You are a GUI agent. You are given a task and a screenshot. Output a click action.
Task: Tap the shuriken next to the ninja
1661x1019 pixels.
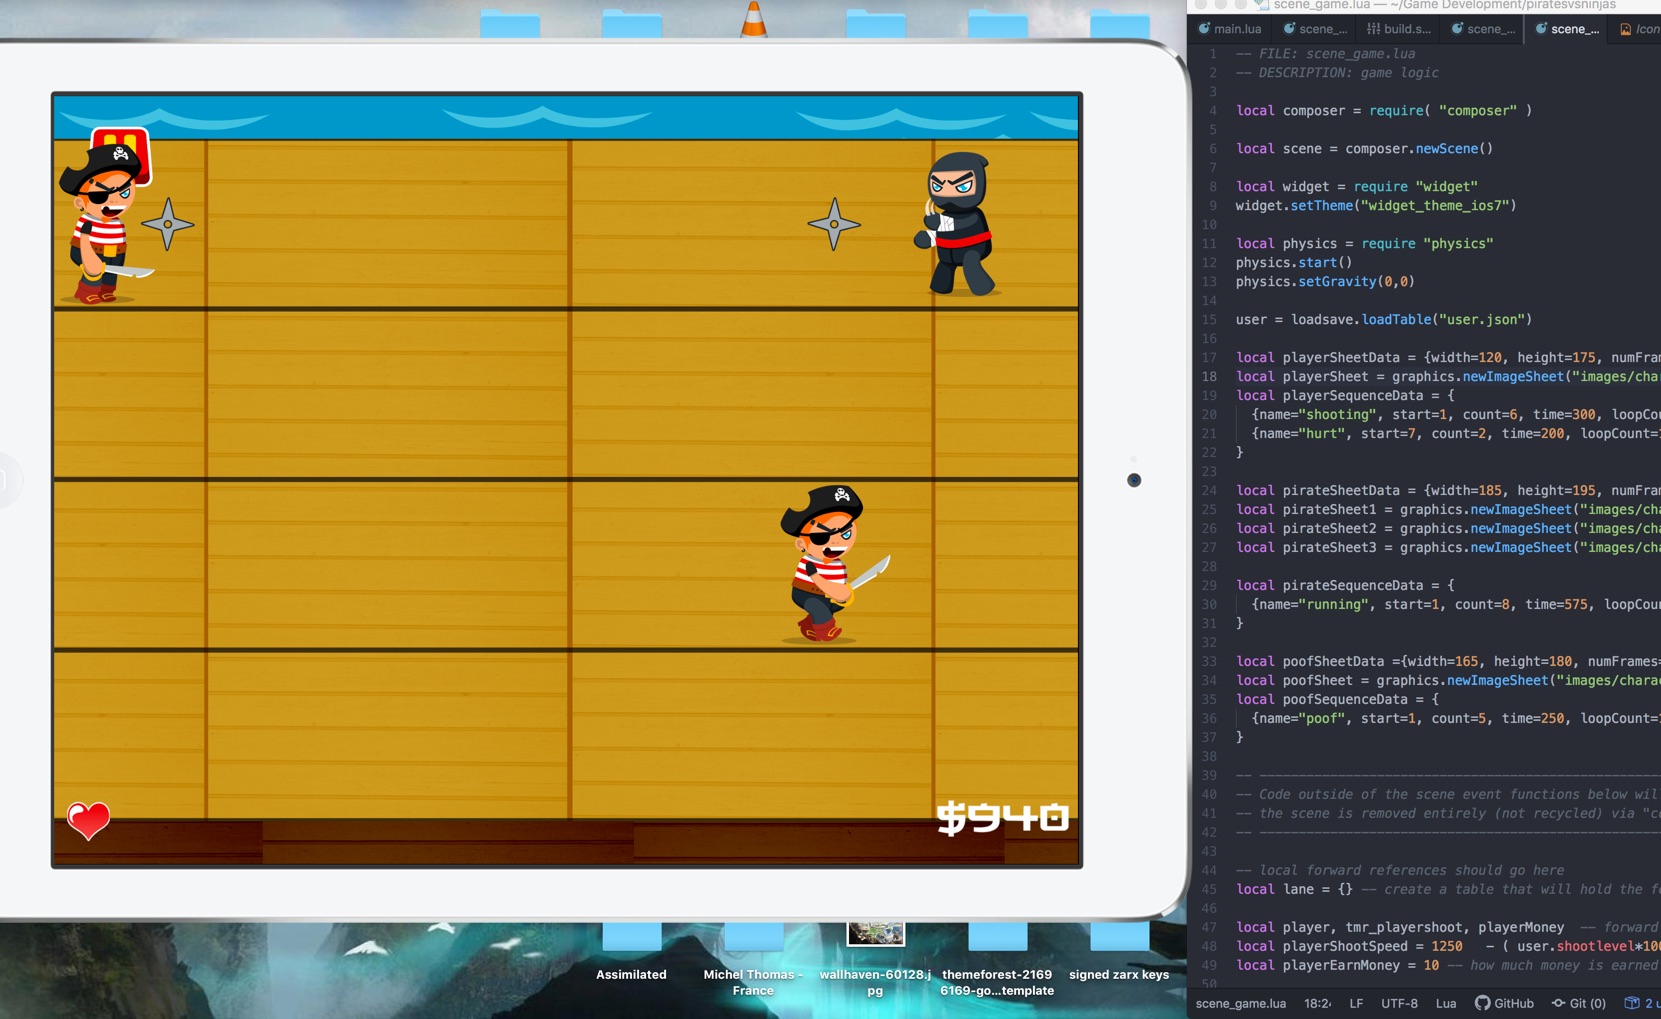point(834,224)
